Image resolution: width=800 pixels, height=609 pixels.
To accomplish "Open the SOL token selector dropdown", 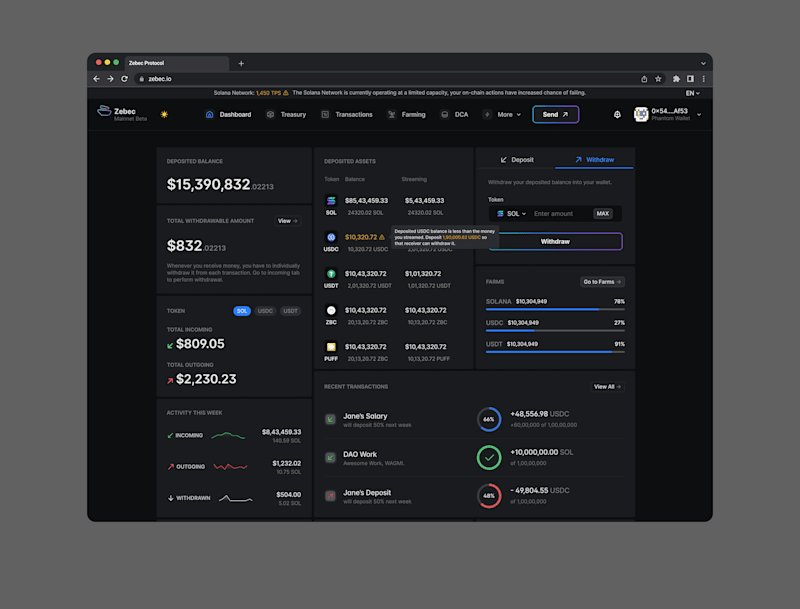I will click(x=511, y=214).
